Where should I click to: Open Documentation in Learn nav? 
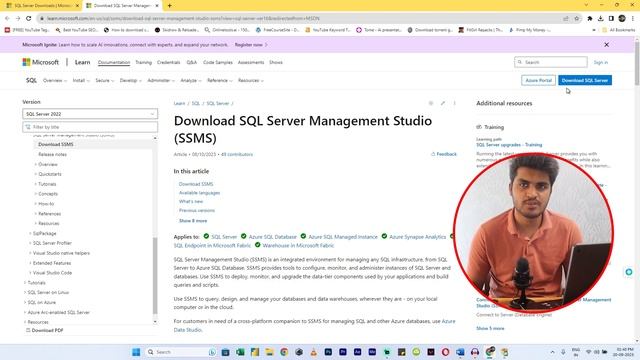114,62
